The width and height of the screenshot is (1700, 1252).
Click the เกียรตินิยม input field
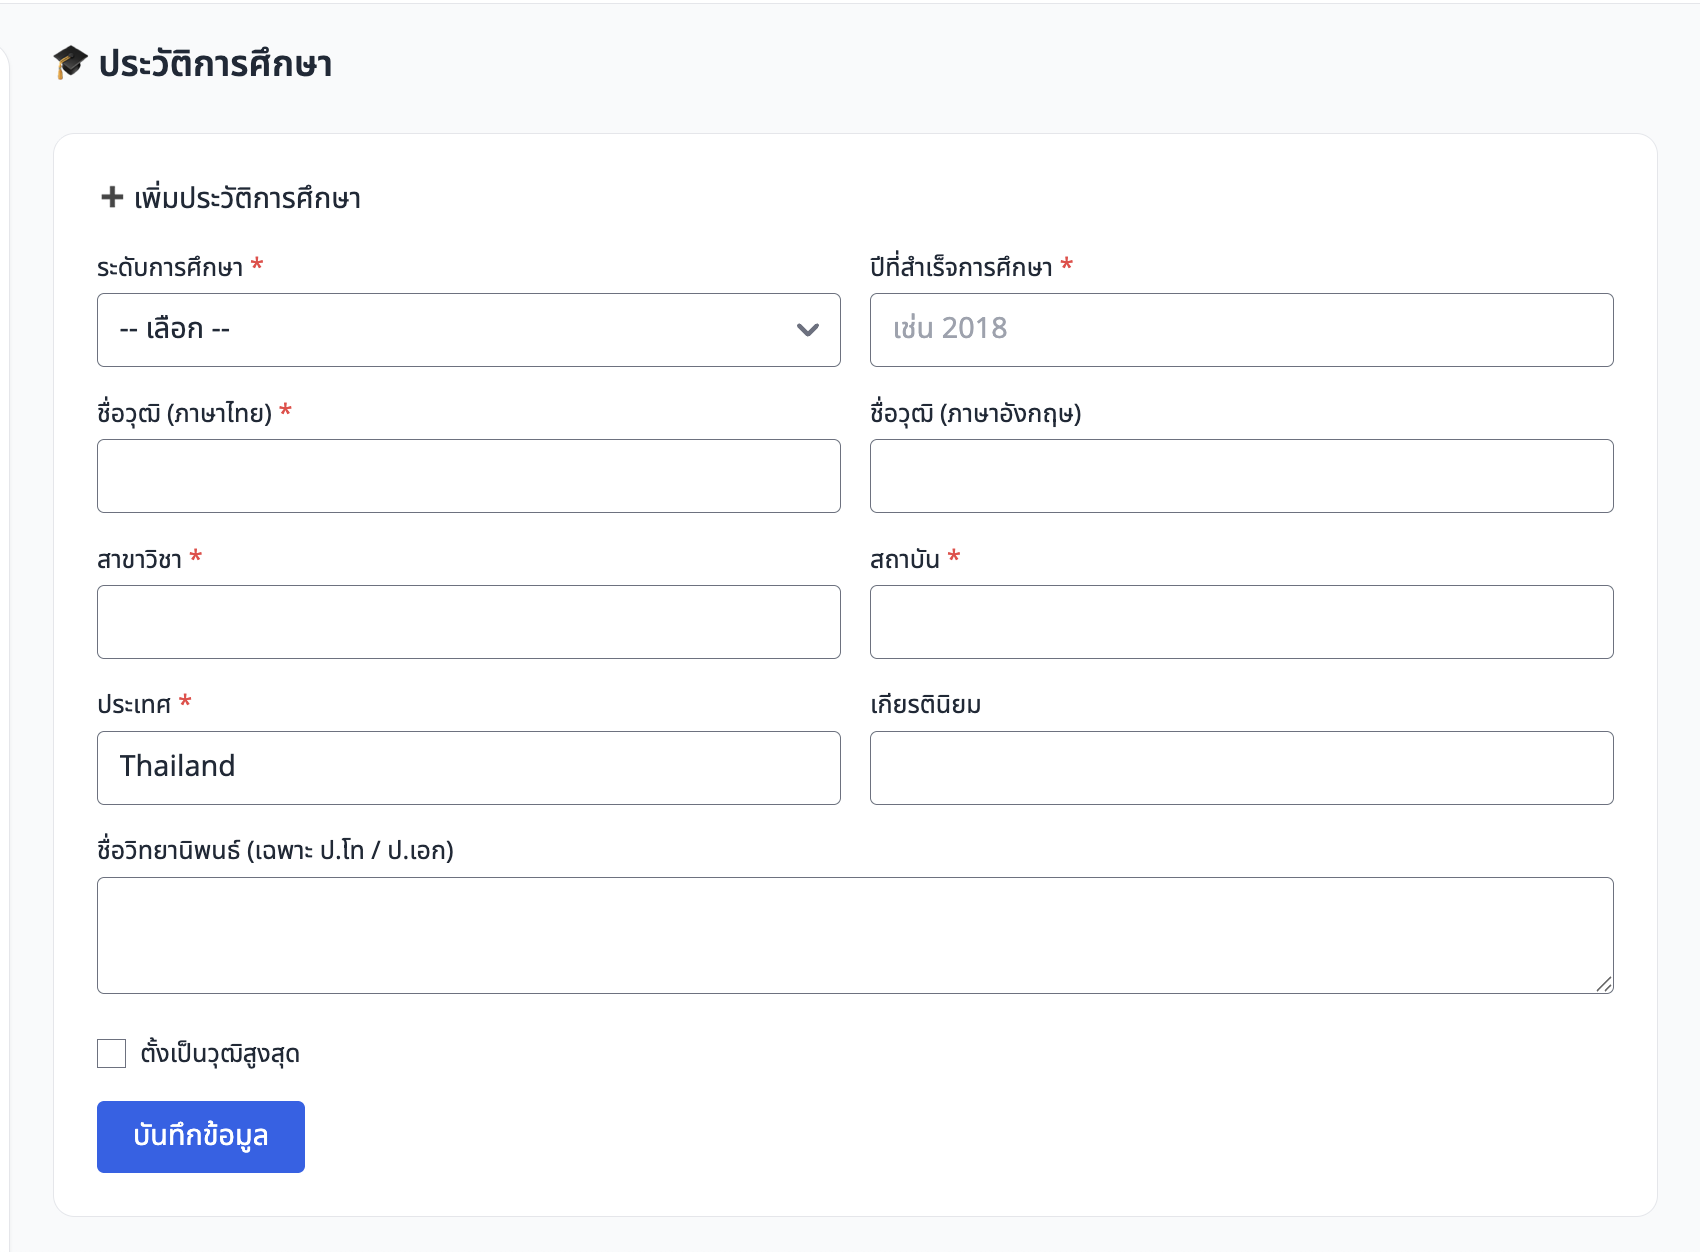[1241, 768]
